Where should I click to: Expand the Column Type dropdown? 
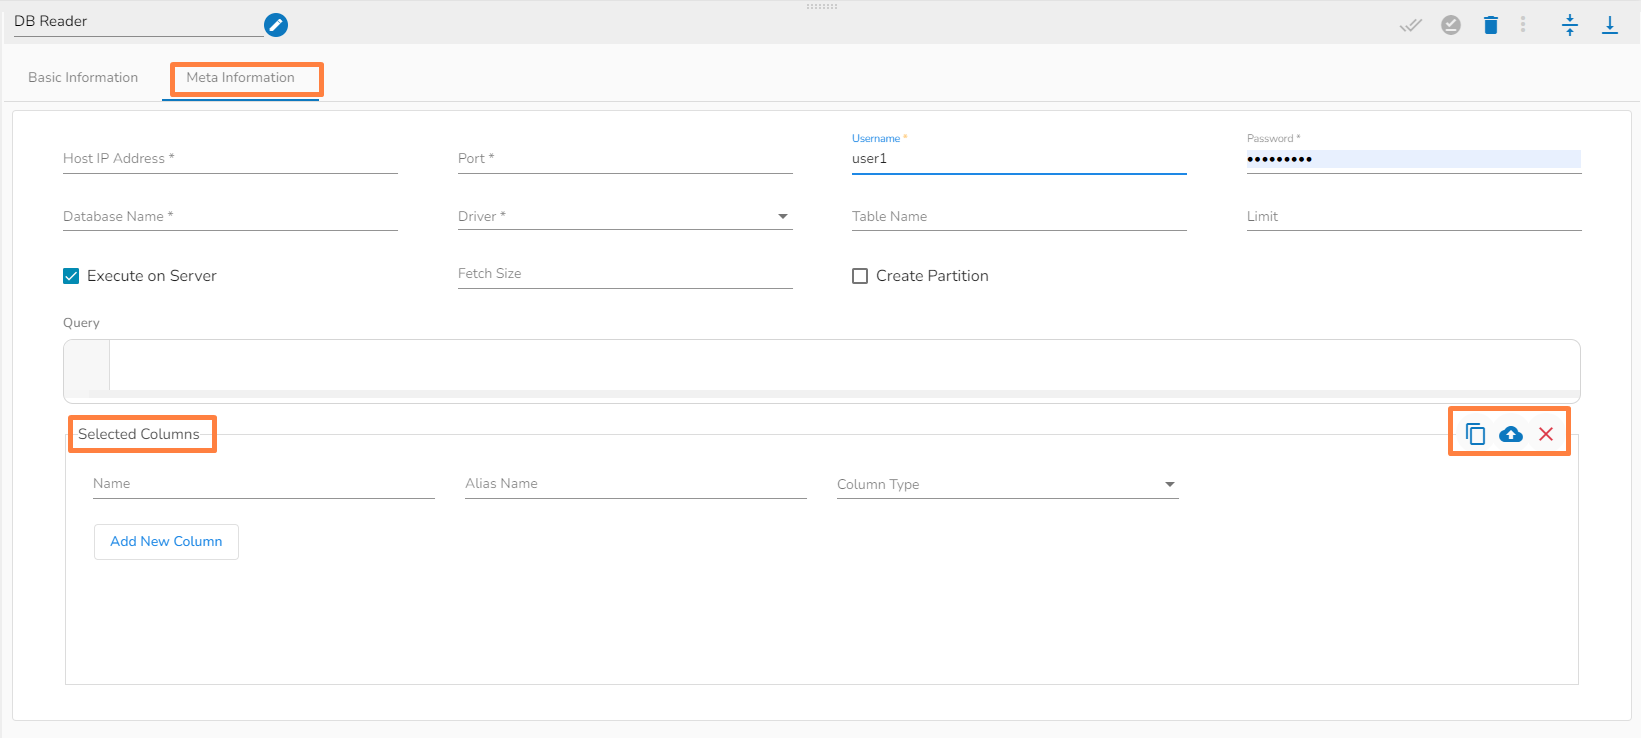click(x=1007, y=485)
